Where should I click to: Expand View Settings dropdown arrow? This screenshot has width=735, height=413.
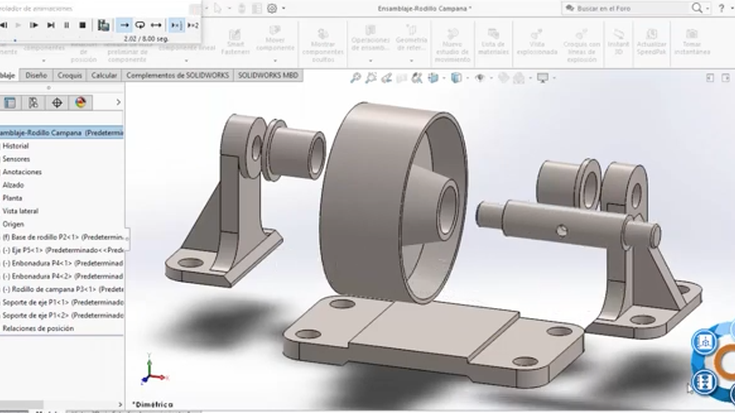click(x=554, y=78)
